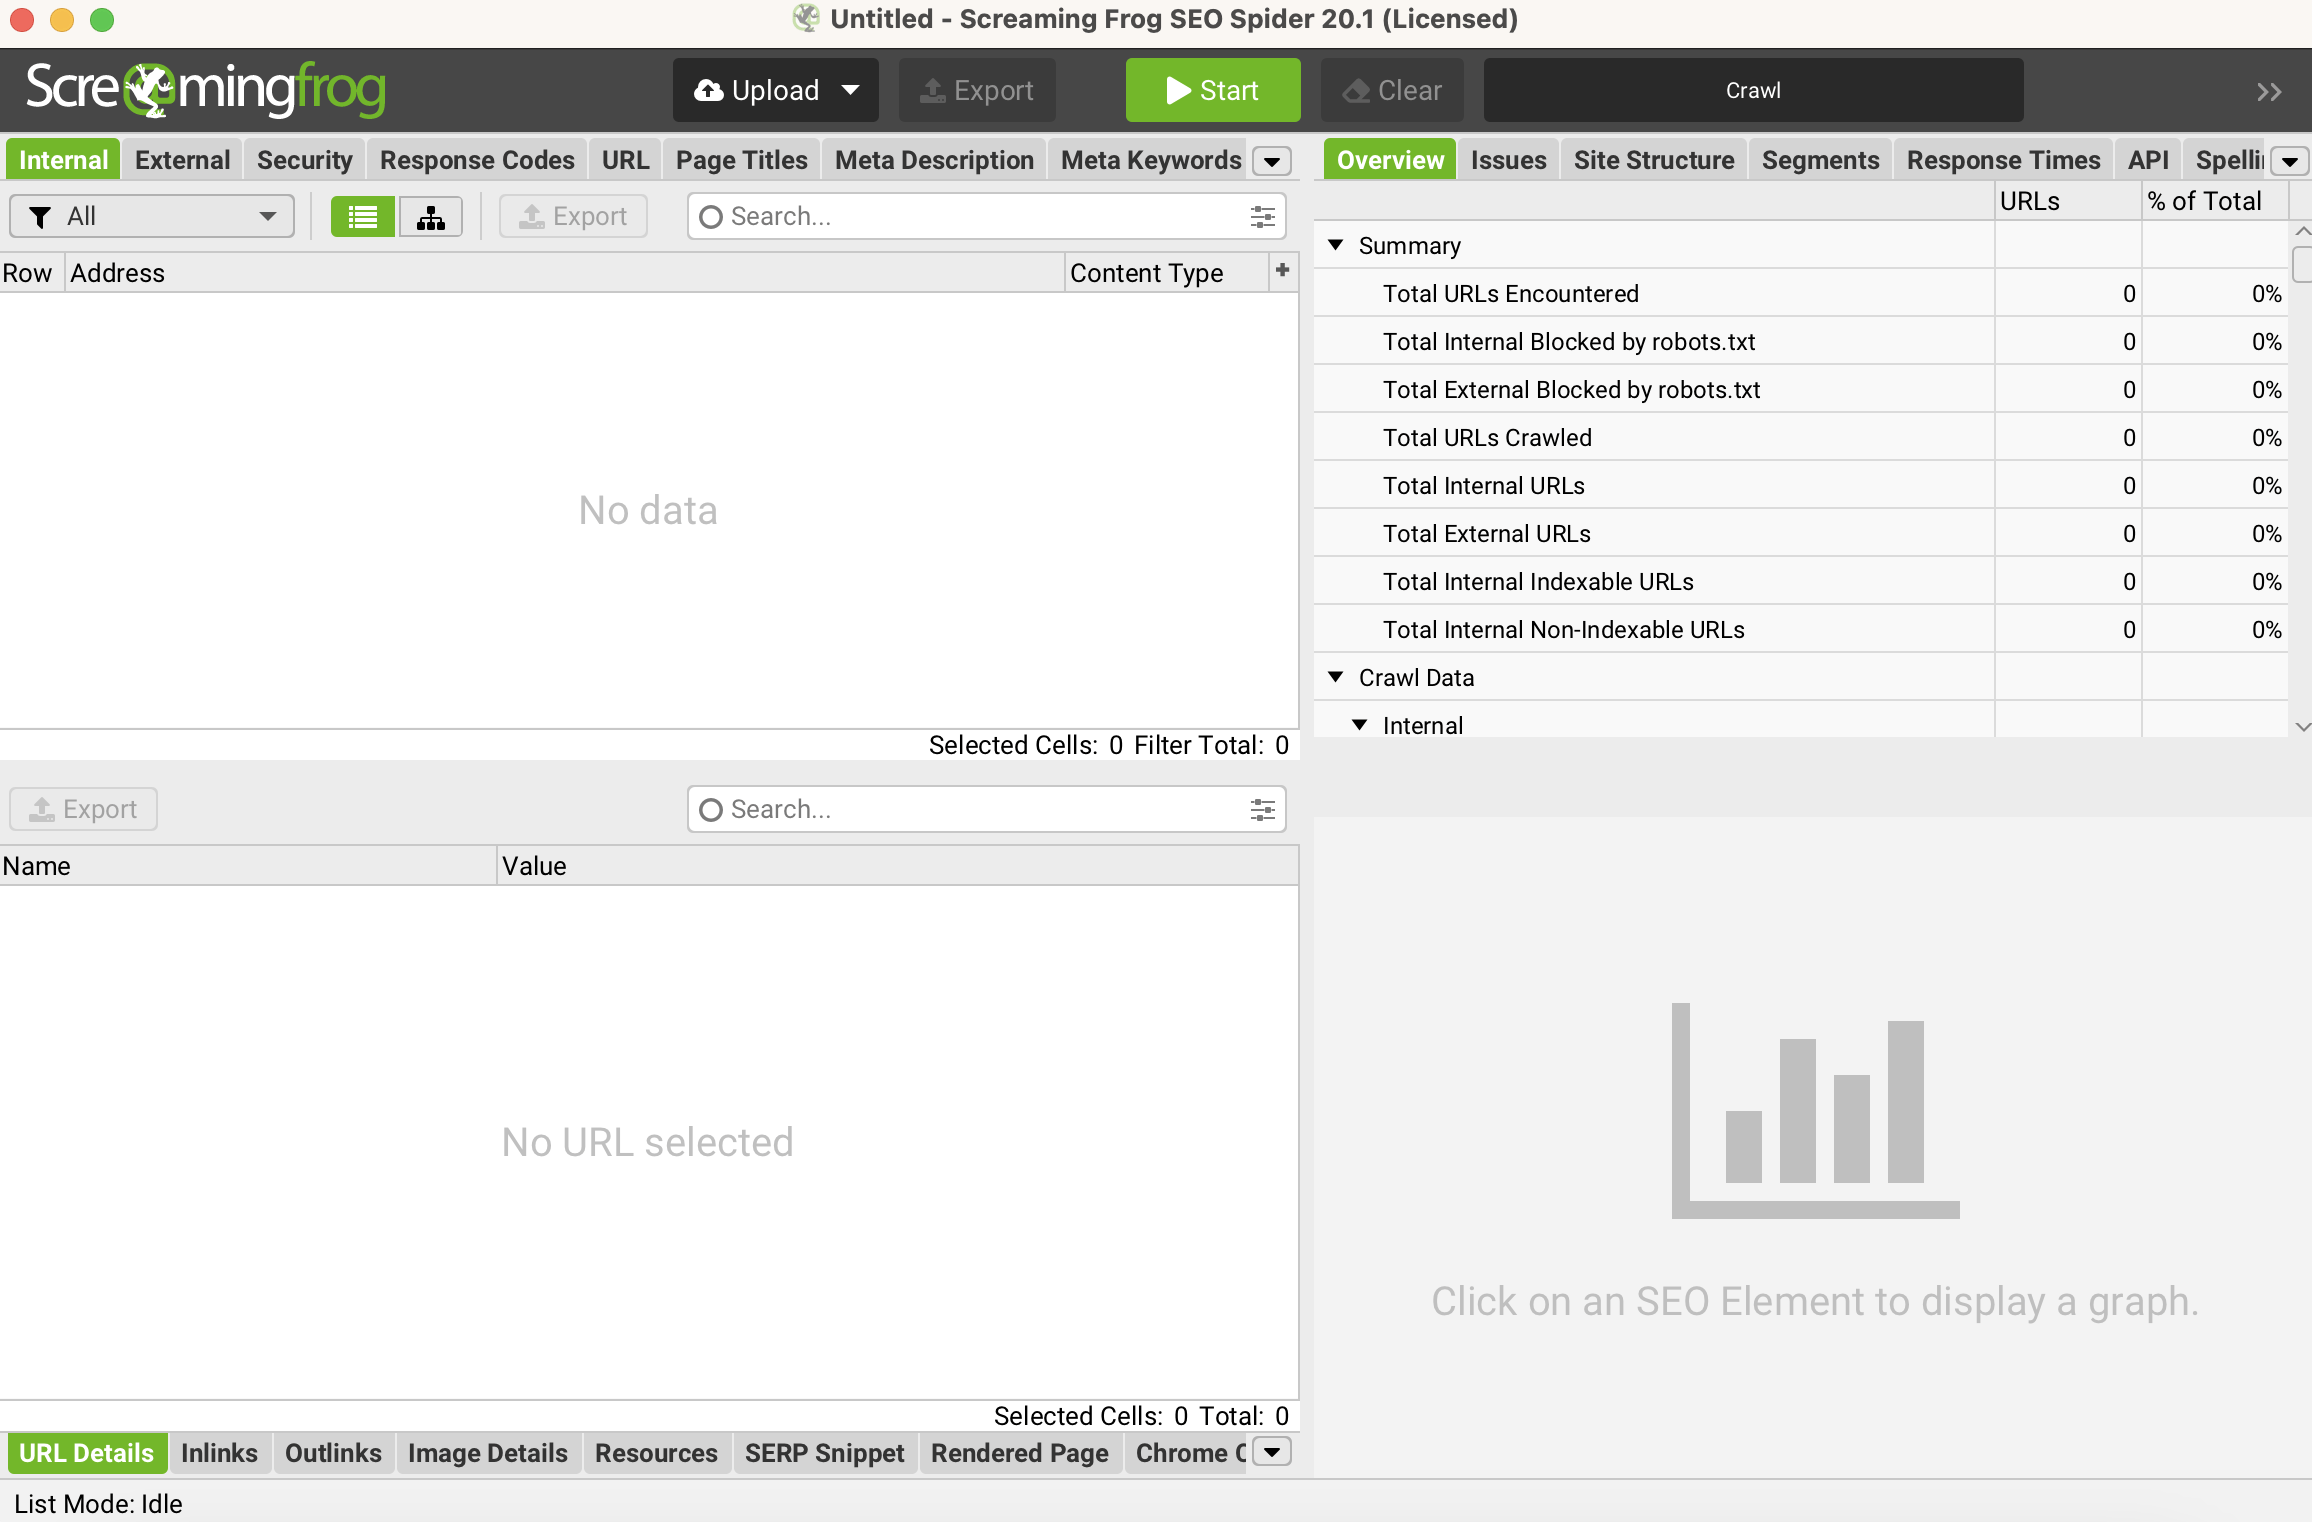Select Total URLs Encountered row
Image resolution: width=2312 pixels, height=1522 pixels.
(1801, 294)
